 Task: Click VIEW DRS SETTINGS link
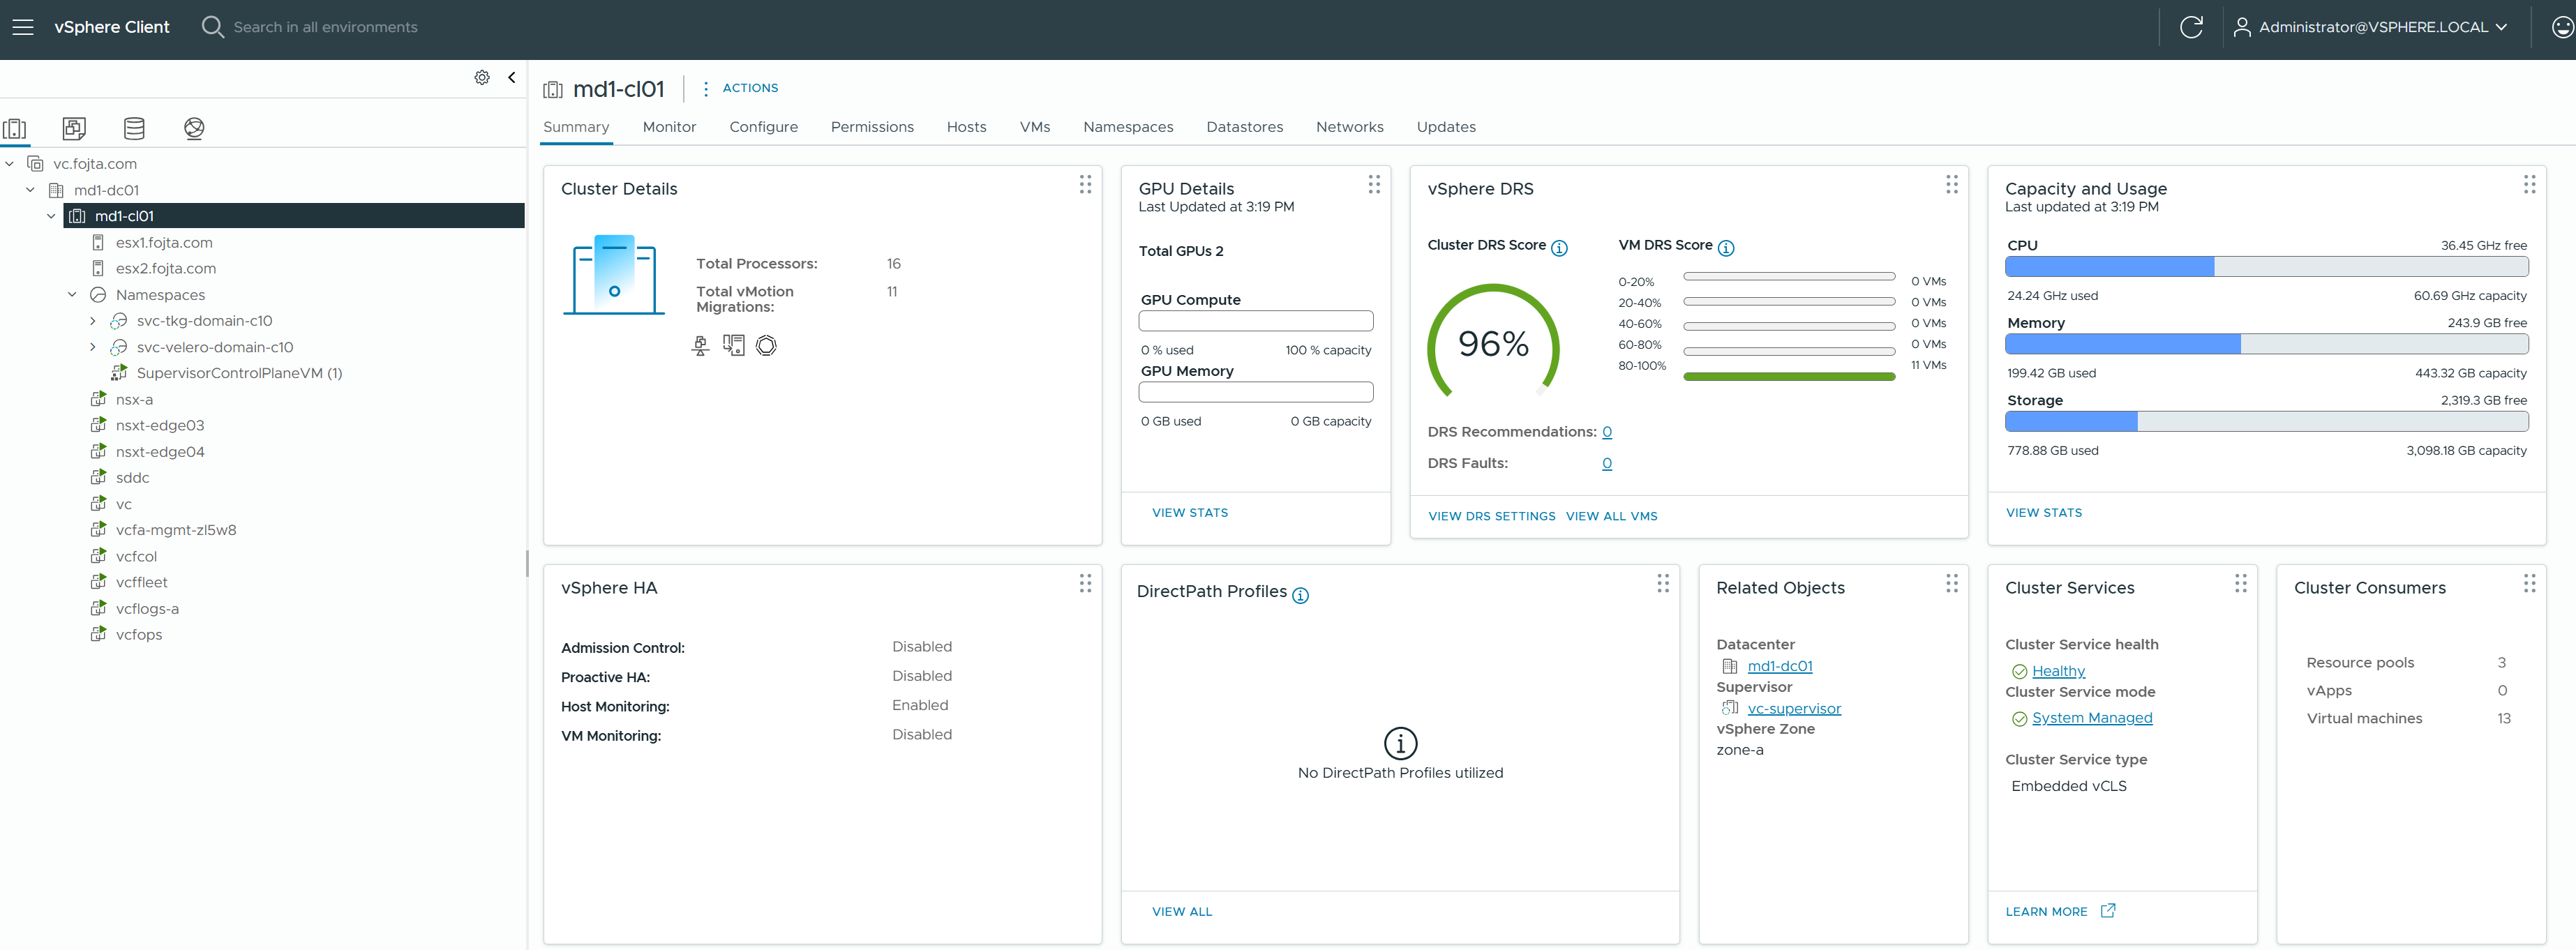point(1491,517)
